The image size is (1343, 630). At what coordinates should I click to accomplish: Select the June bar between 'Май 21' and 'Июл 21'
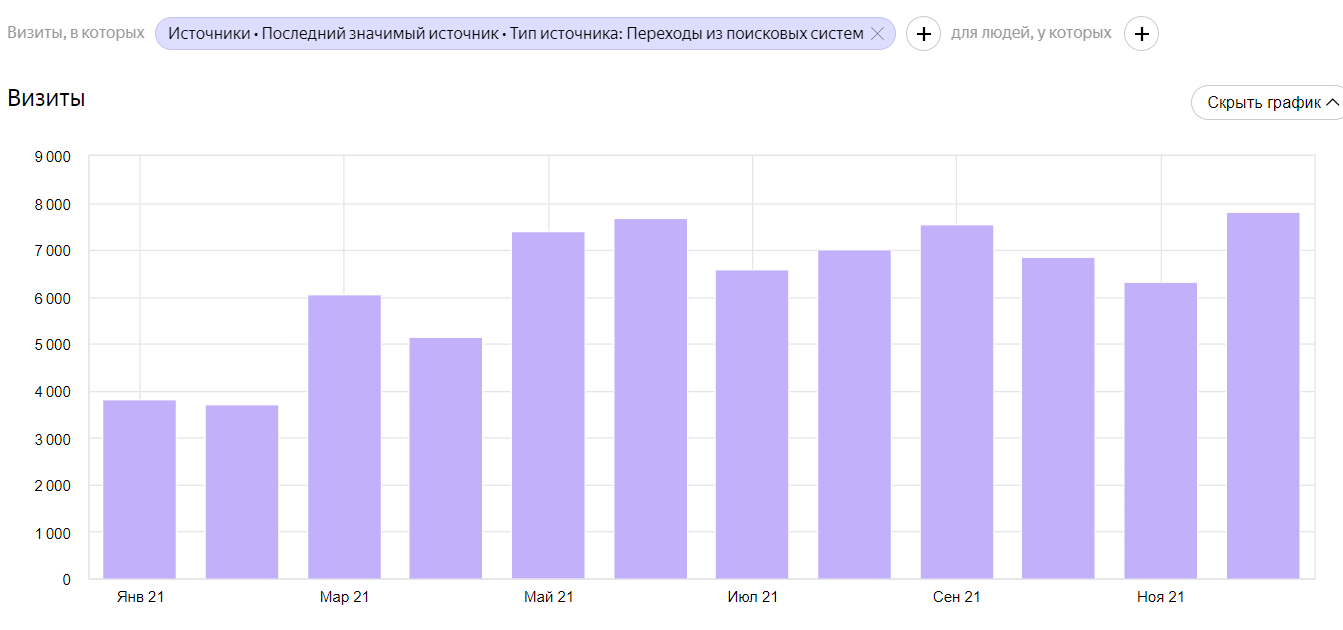click(650, 399)
